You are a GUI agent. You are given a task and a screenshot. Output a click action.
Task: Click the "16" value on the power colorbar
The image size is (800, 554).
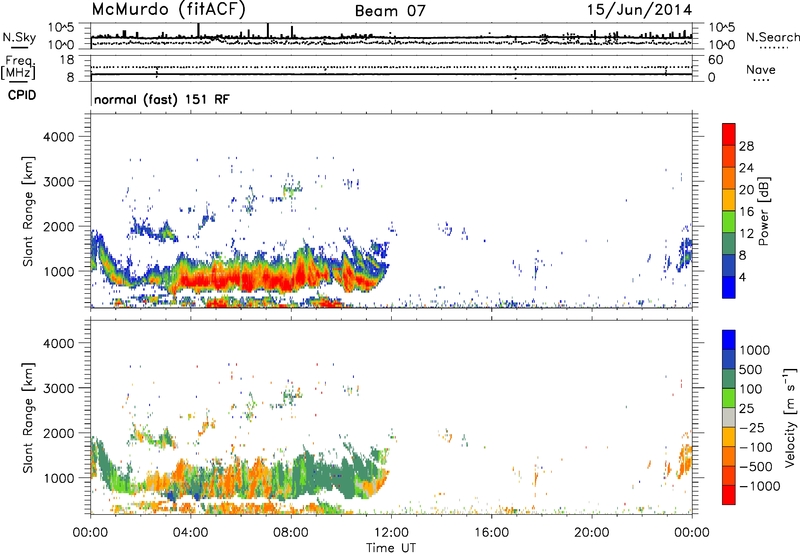coord(746,212)
